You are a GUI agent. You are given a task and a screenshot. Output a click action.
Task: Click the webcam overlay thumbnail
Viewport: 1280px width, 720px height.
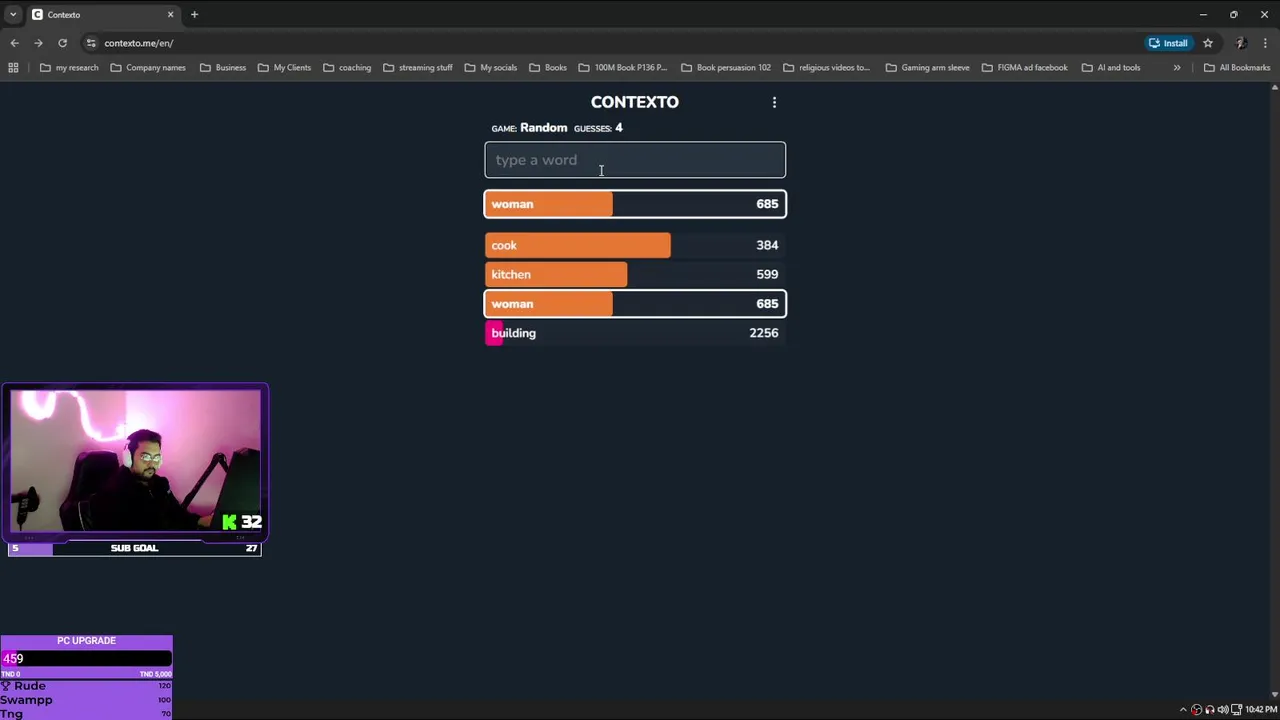pyautogui.click(x=135, y=461)
